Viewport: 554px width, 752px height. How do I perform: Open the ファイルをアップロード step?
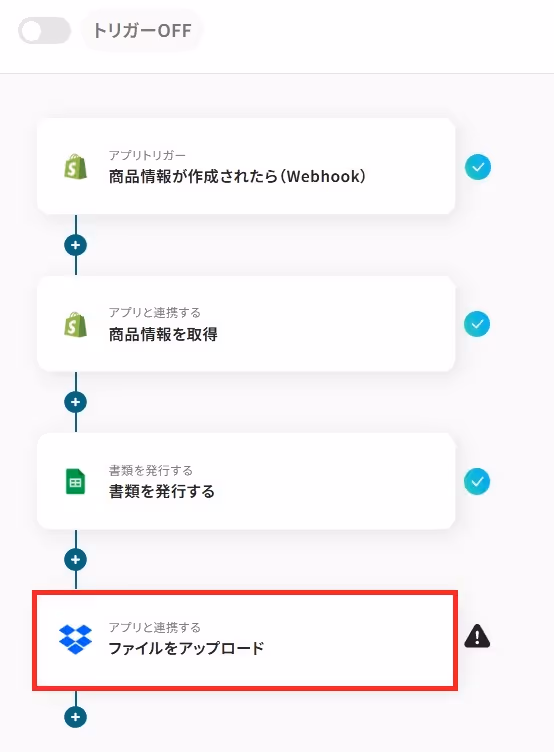pos(245,641)
